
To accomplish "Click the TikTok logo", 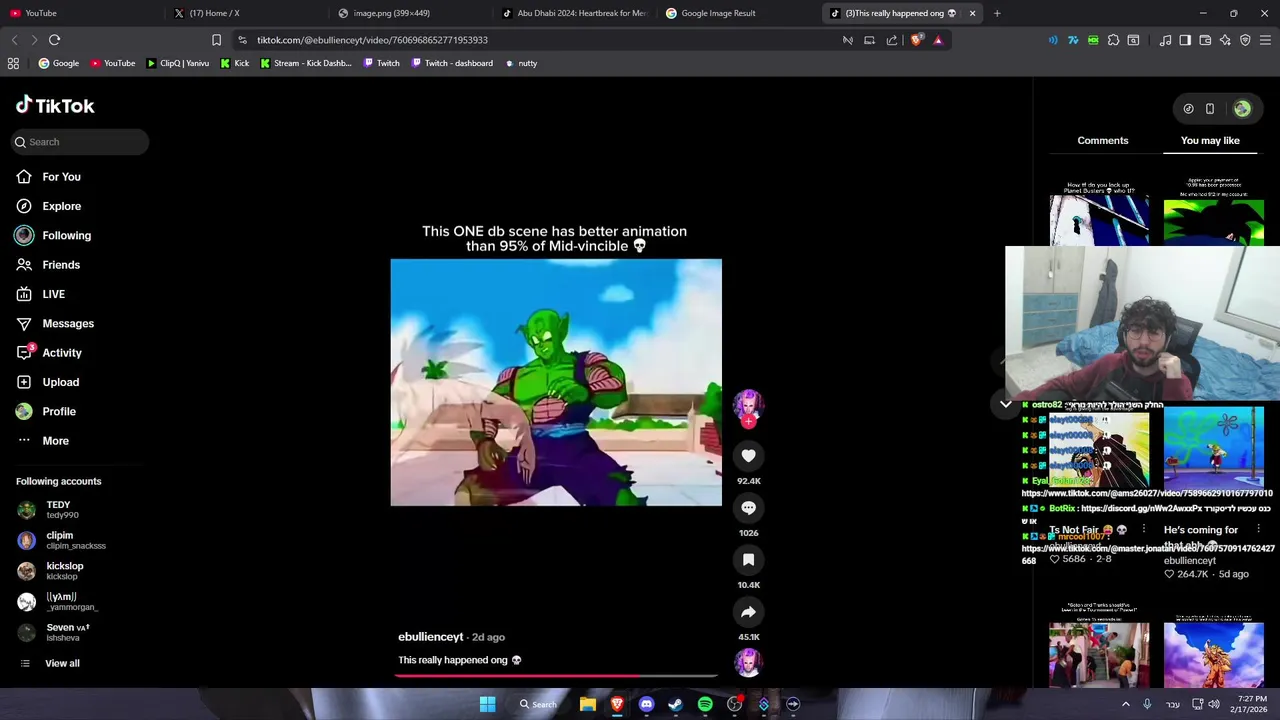I will pos(55,105).
